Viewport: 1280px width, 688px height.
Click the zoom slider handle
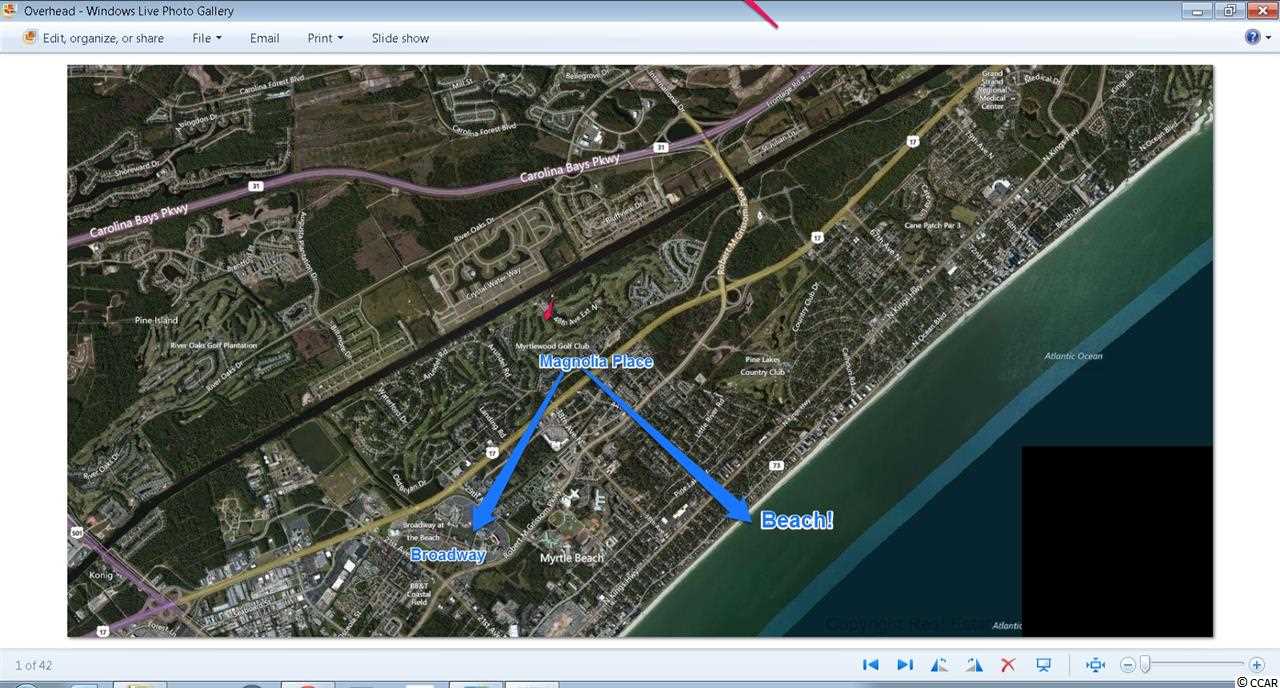[x=1146, y=665]
